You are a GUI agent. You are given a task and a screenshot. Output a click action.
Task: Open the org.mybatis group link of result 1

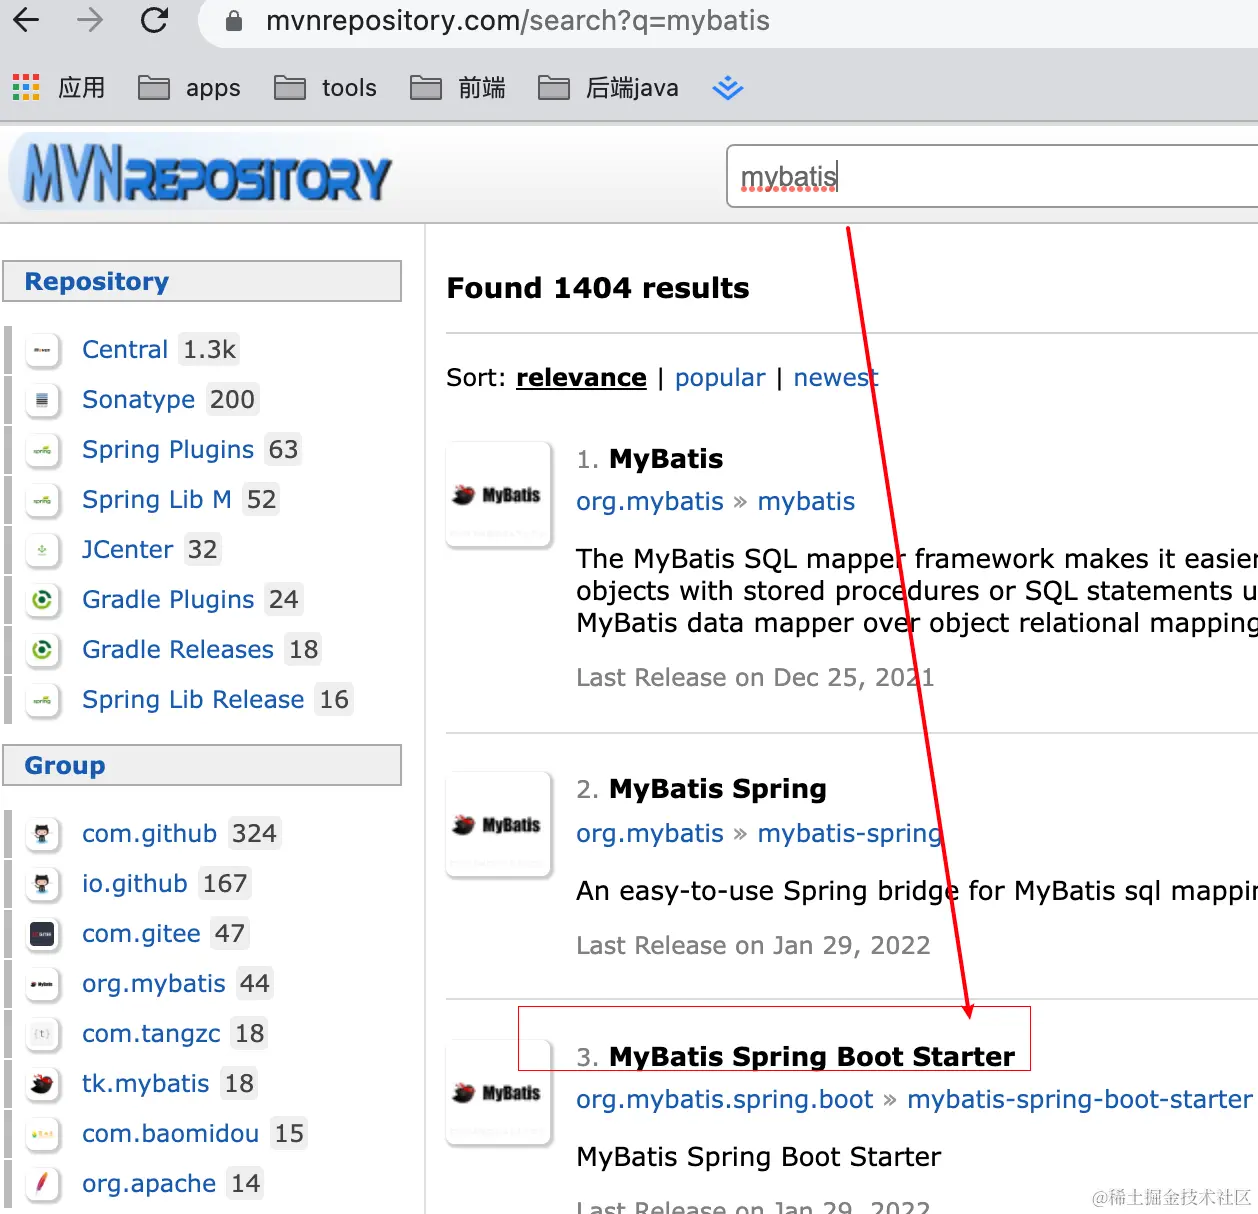click(x=650, y=502)
